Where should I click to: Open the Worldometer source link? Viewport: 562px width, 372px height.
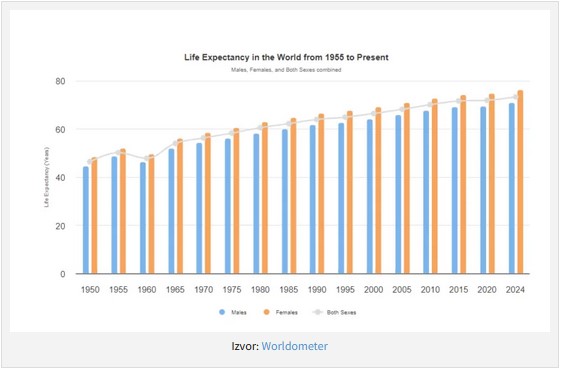click(x=294, y=346)
